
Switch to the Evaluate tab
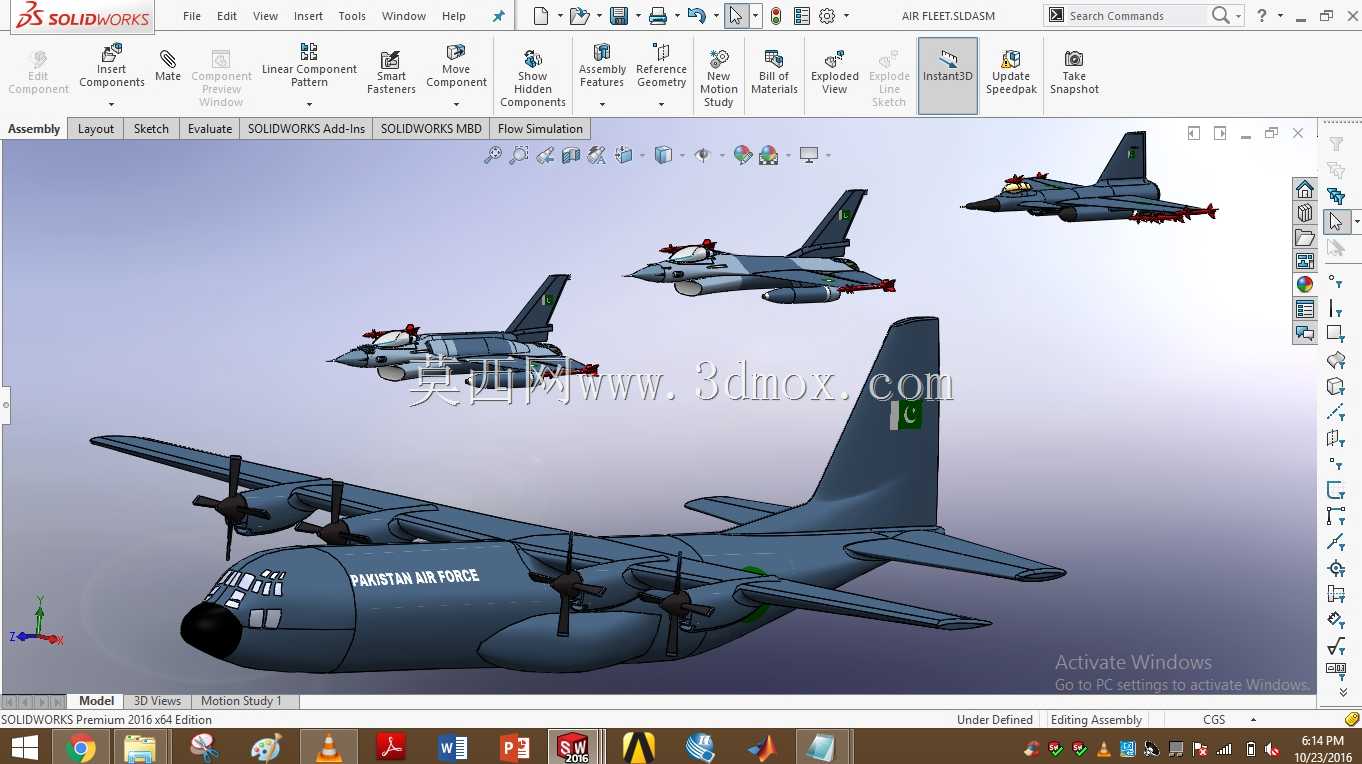tap(210, 129)
